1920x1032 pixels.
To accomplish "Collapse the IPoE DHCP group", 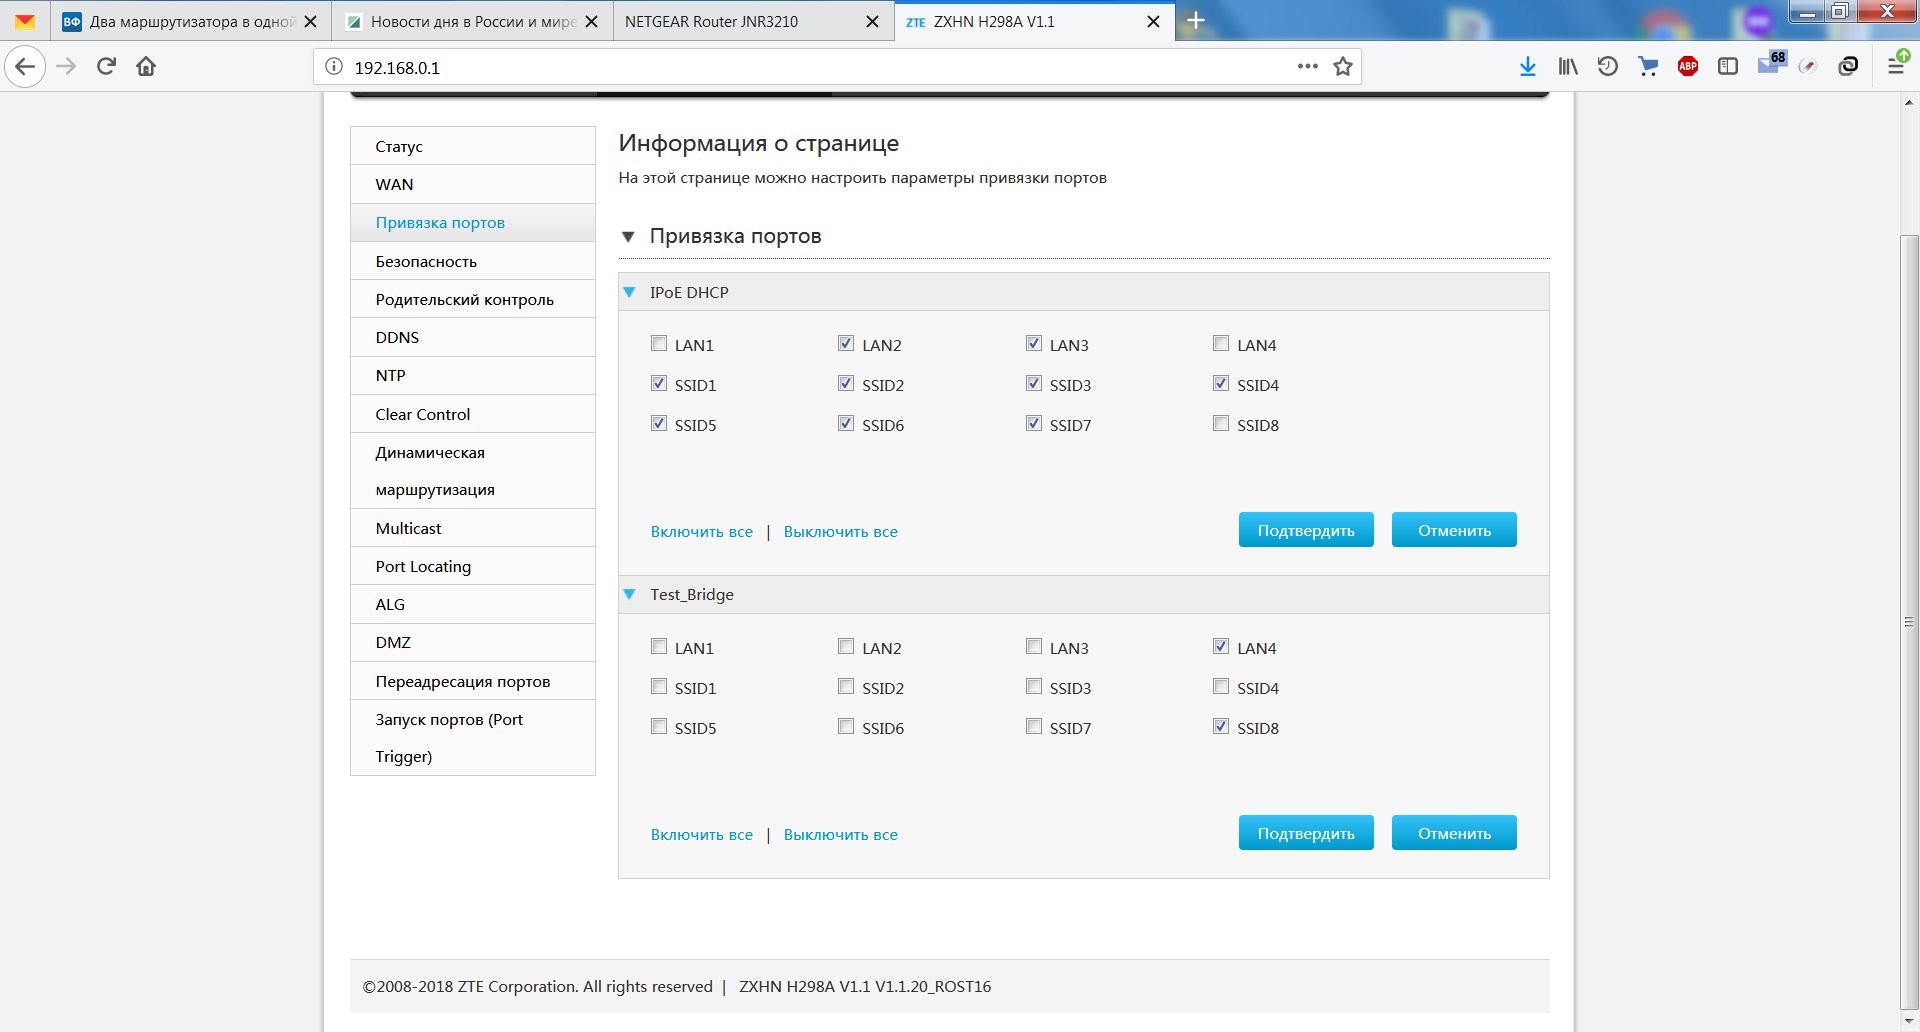I will (x=629, y=293).
